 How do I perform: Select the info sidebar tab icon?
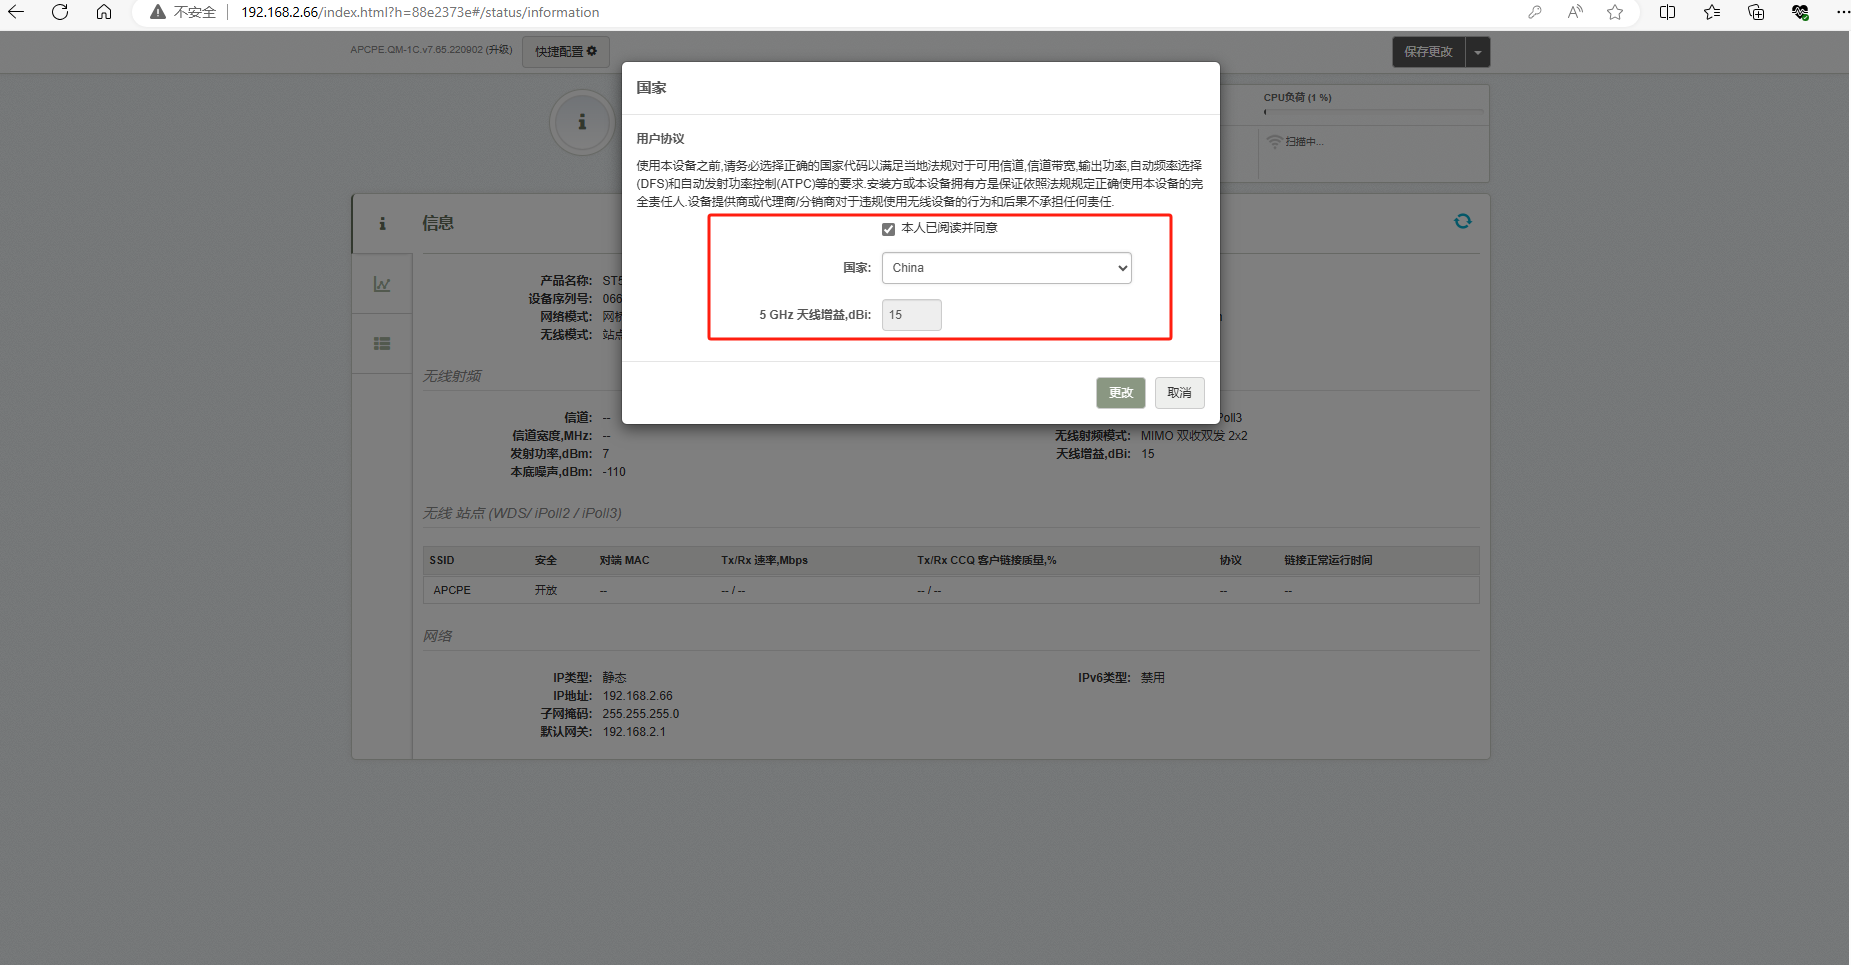coord(382,224)
